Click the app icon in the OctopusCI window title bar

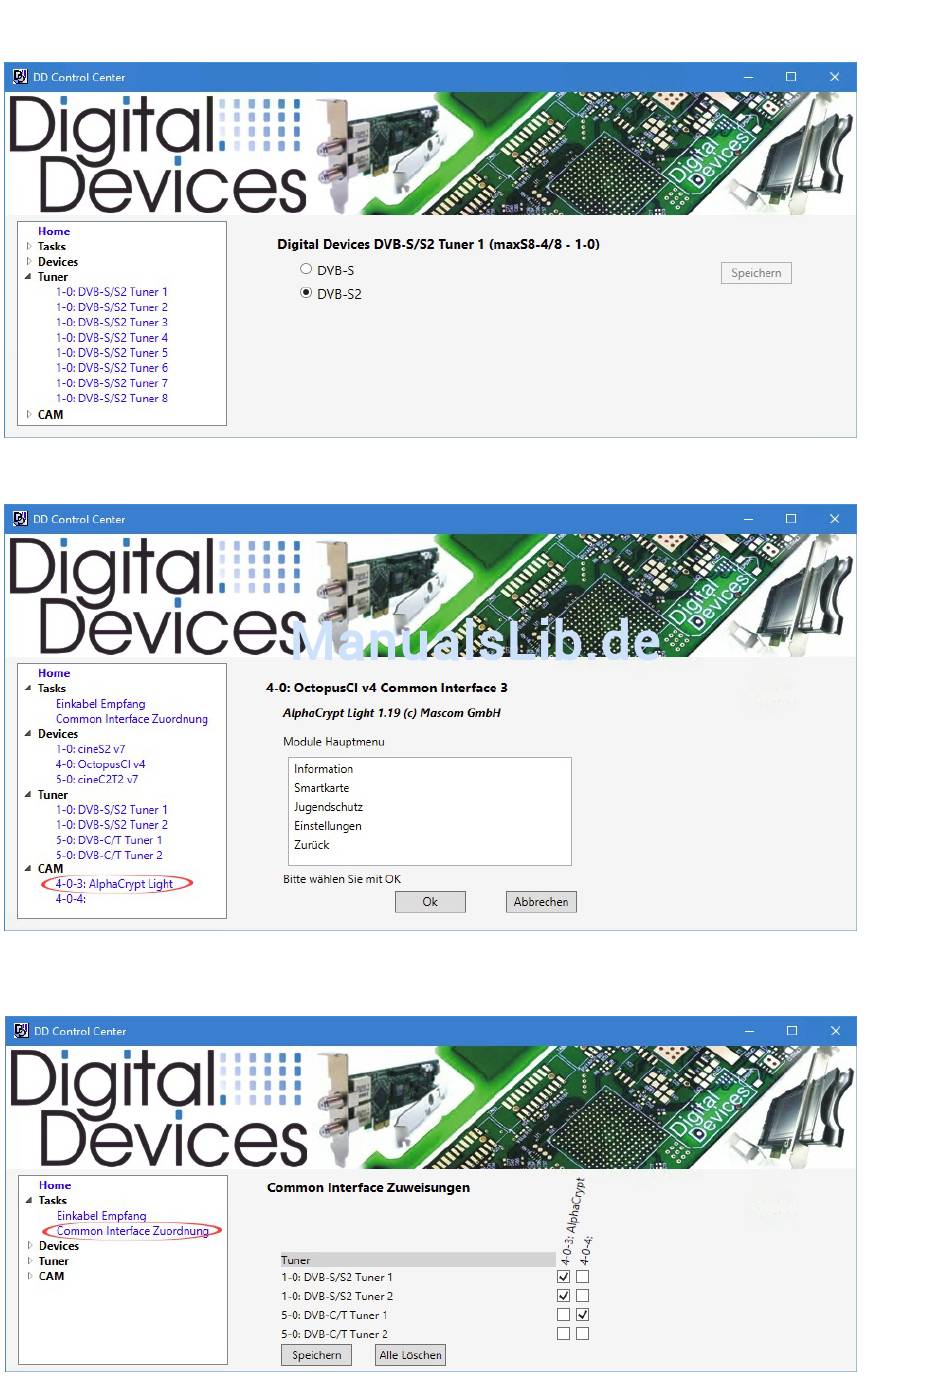click(x=20, y=519)
